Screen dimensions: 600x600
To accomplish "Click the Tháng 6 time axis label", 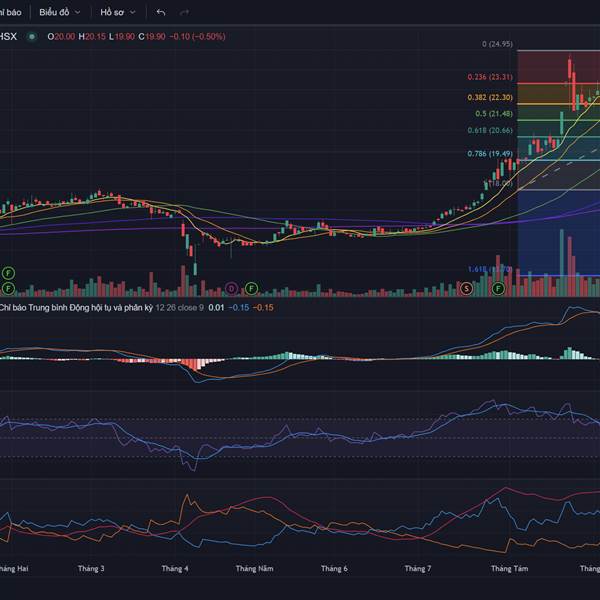I will click(x=334, y=568).
